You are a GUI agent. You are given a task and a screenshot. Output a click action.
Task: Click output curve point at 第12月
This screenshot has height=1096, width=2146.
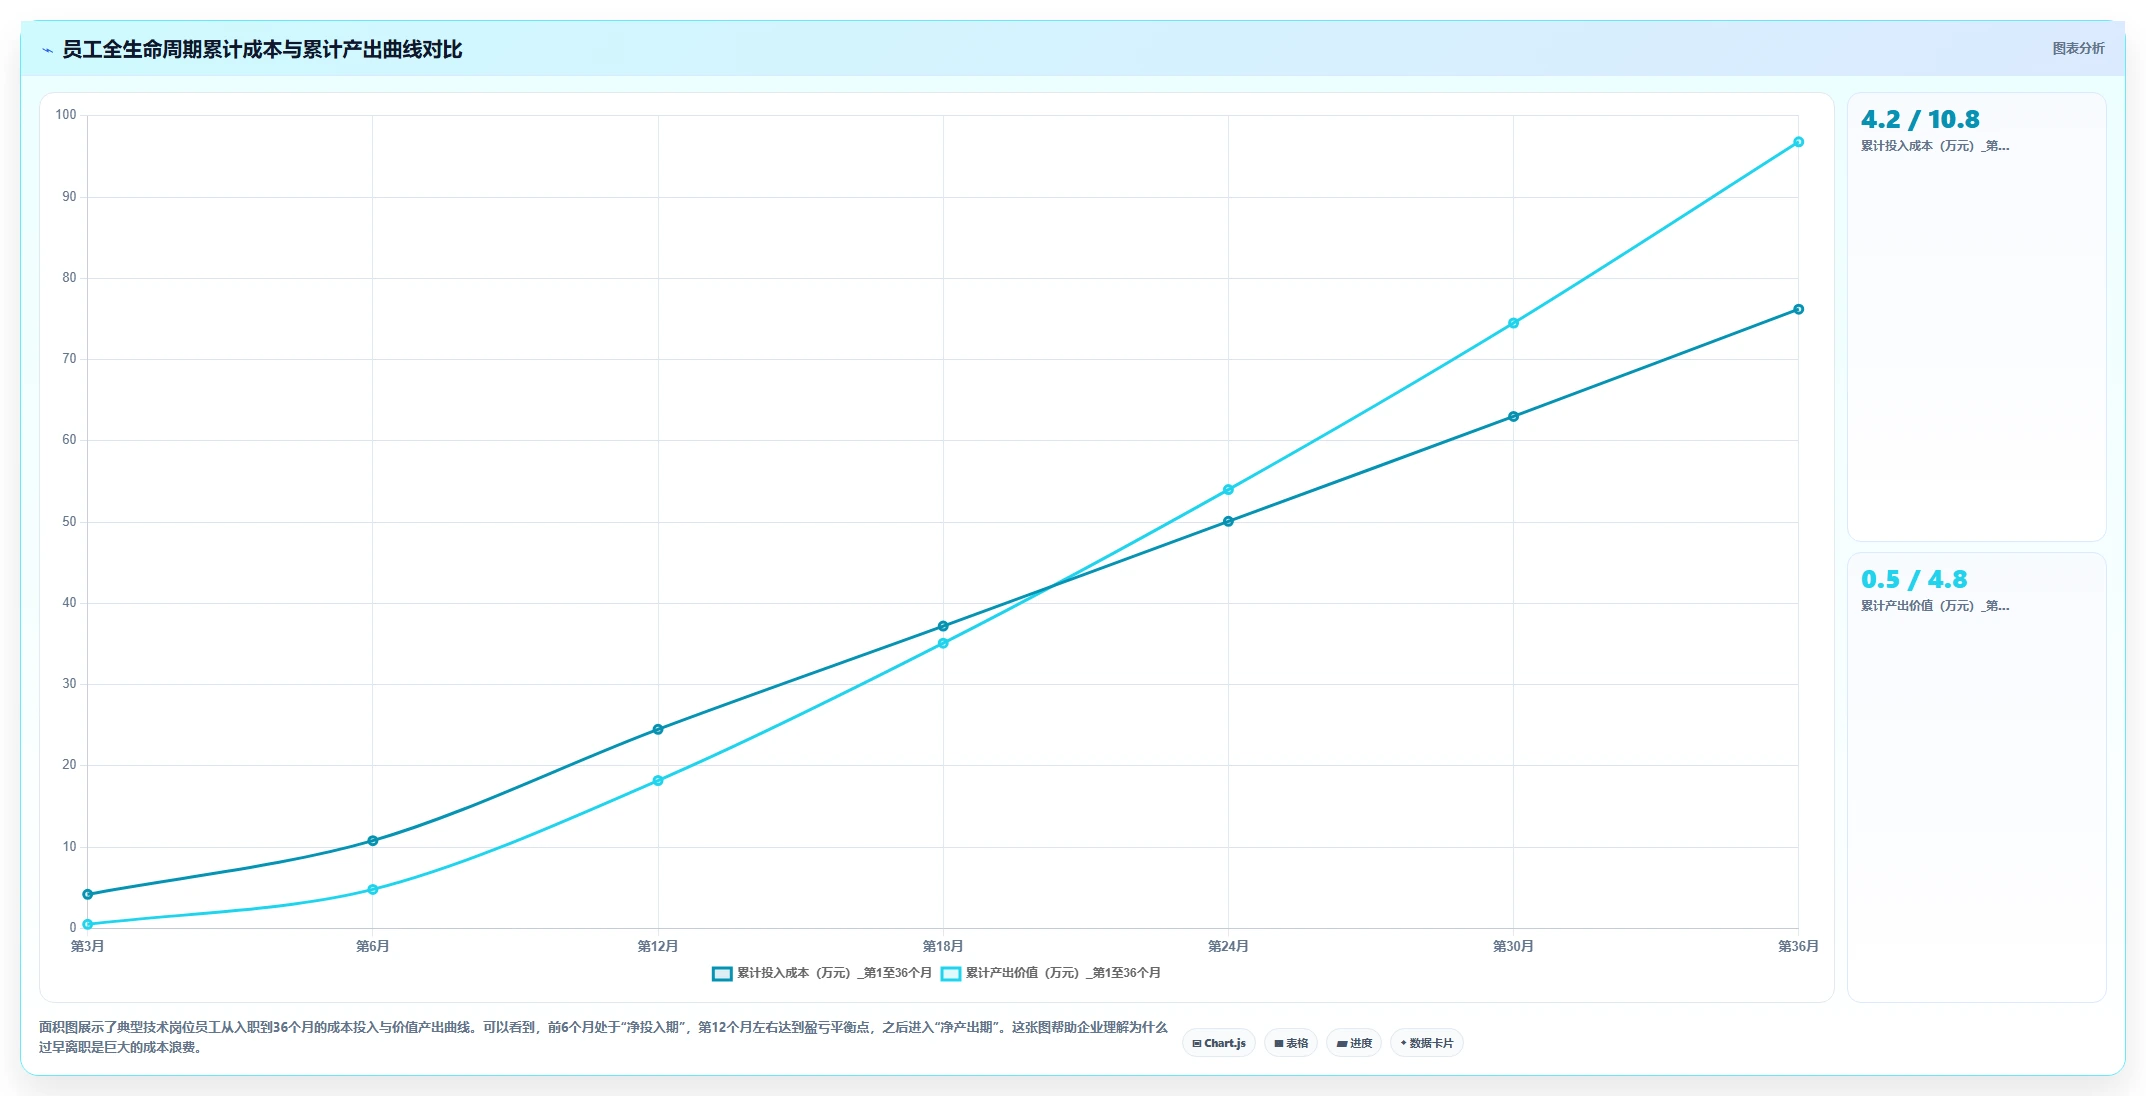(x=658, y=780)
